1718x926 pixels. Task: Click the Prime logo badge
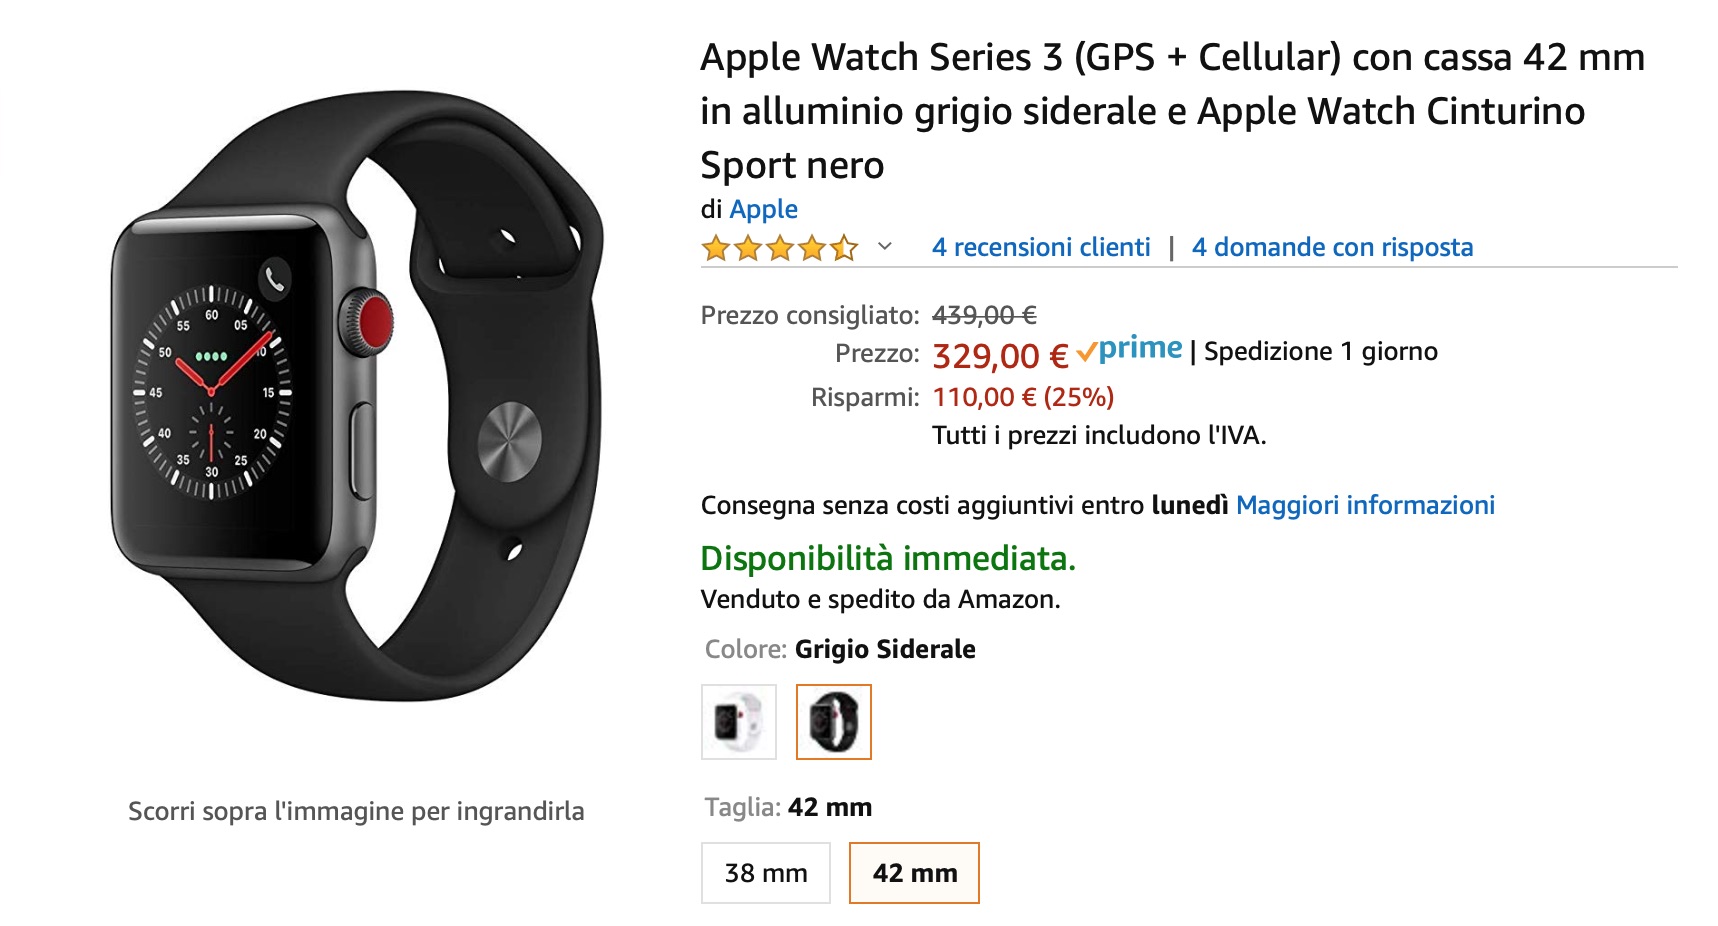(1130, 350)
